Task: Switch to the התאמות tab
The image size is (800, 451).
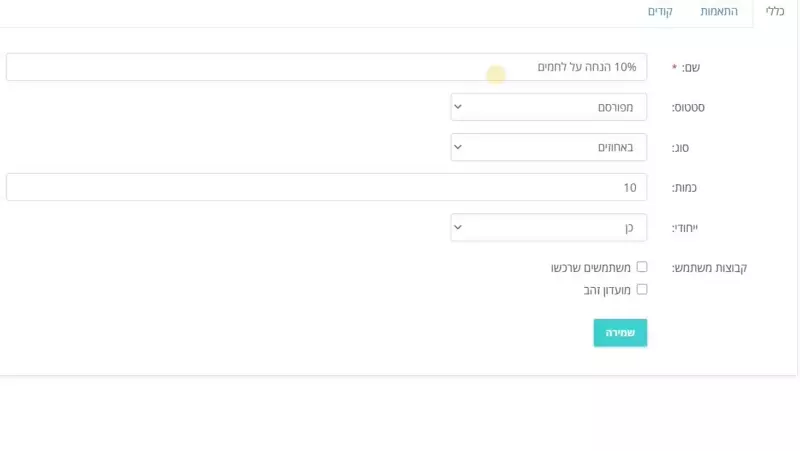Action: click(719, 11)
